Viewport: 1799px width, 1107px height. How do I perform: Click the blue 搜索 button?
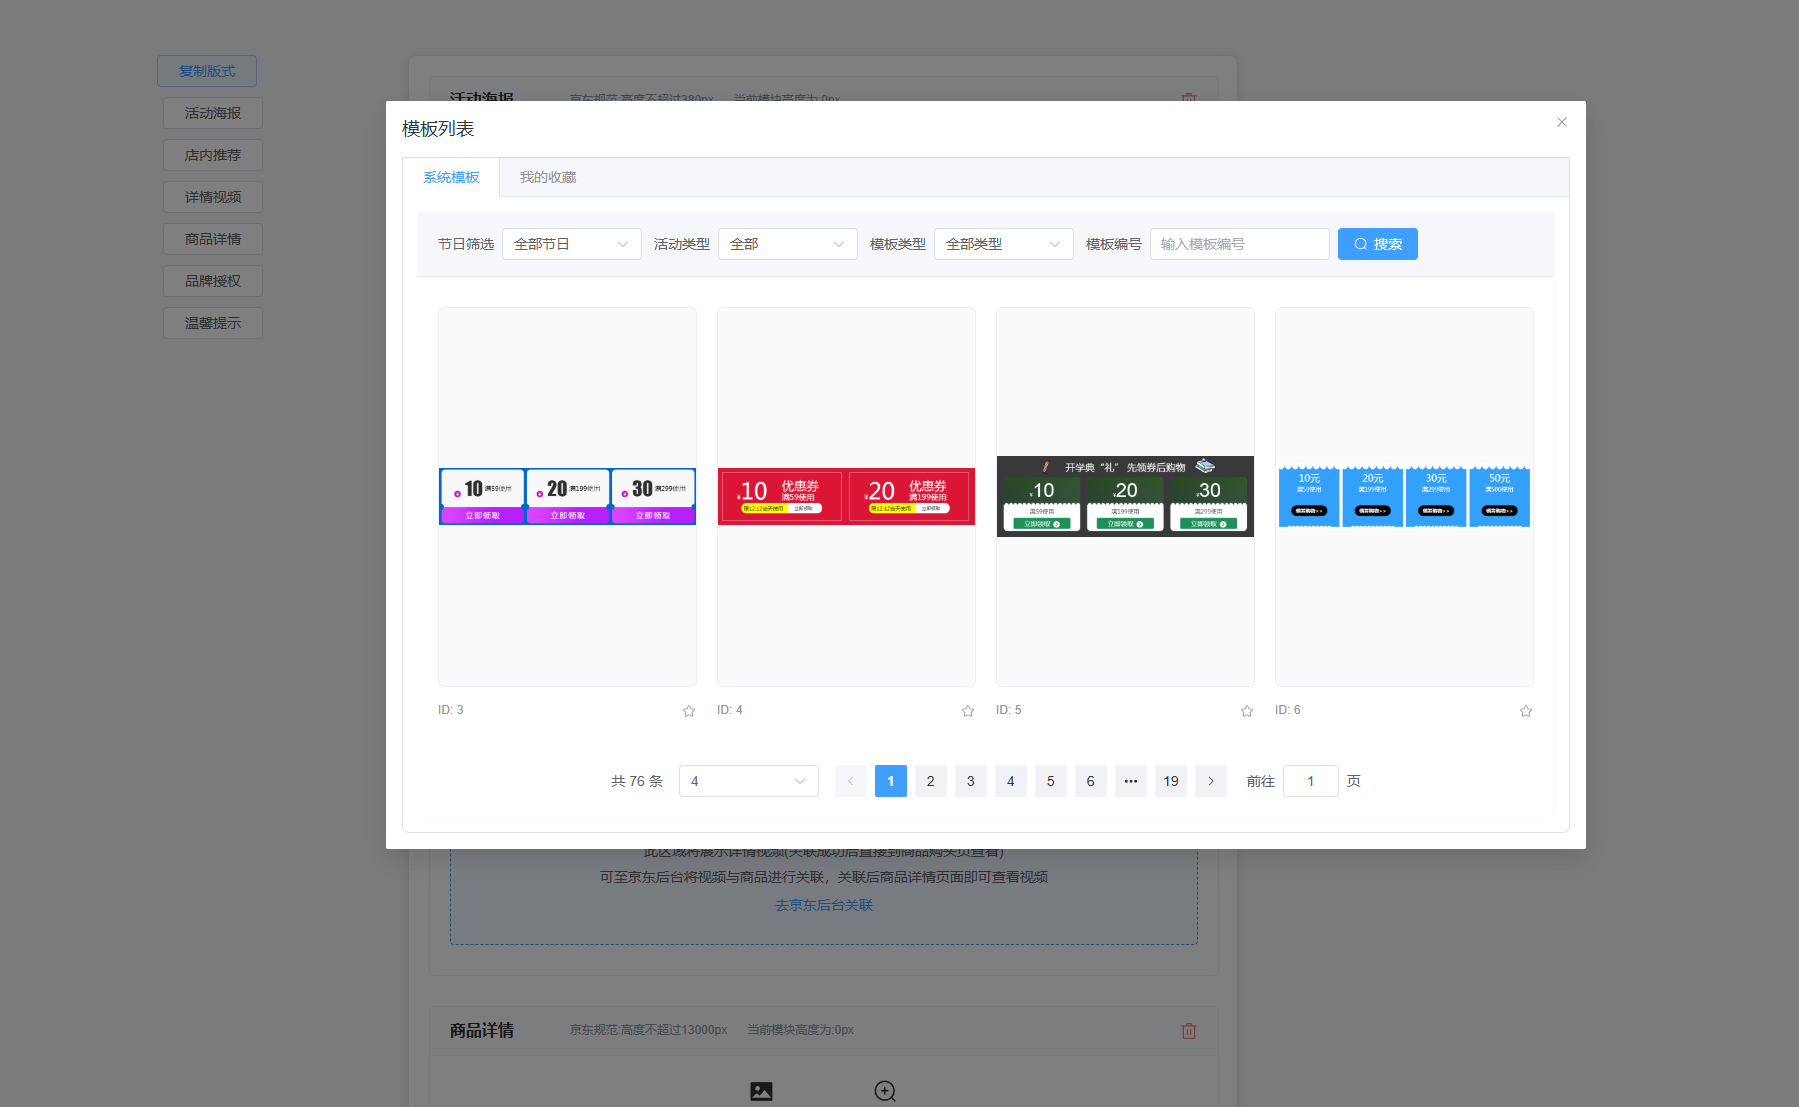1377,244
